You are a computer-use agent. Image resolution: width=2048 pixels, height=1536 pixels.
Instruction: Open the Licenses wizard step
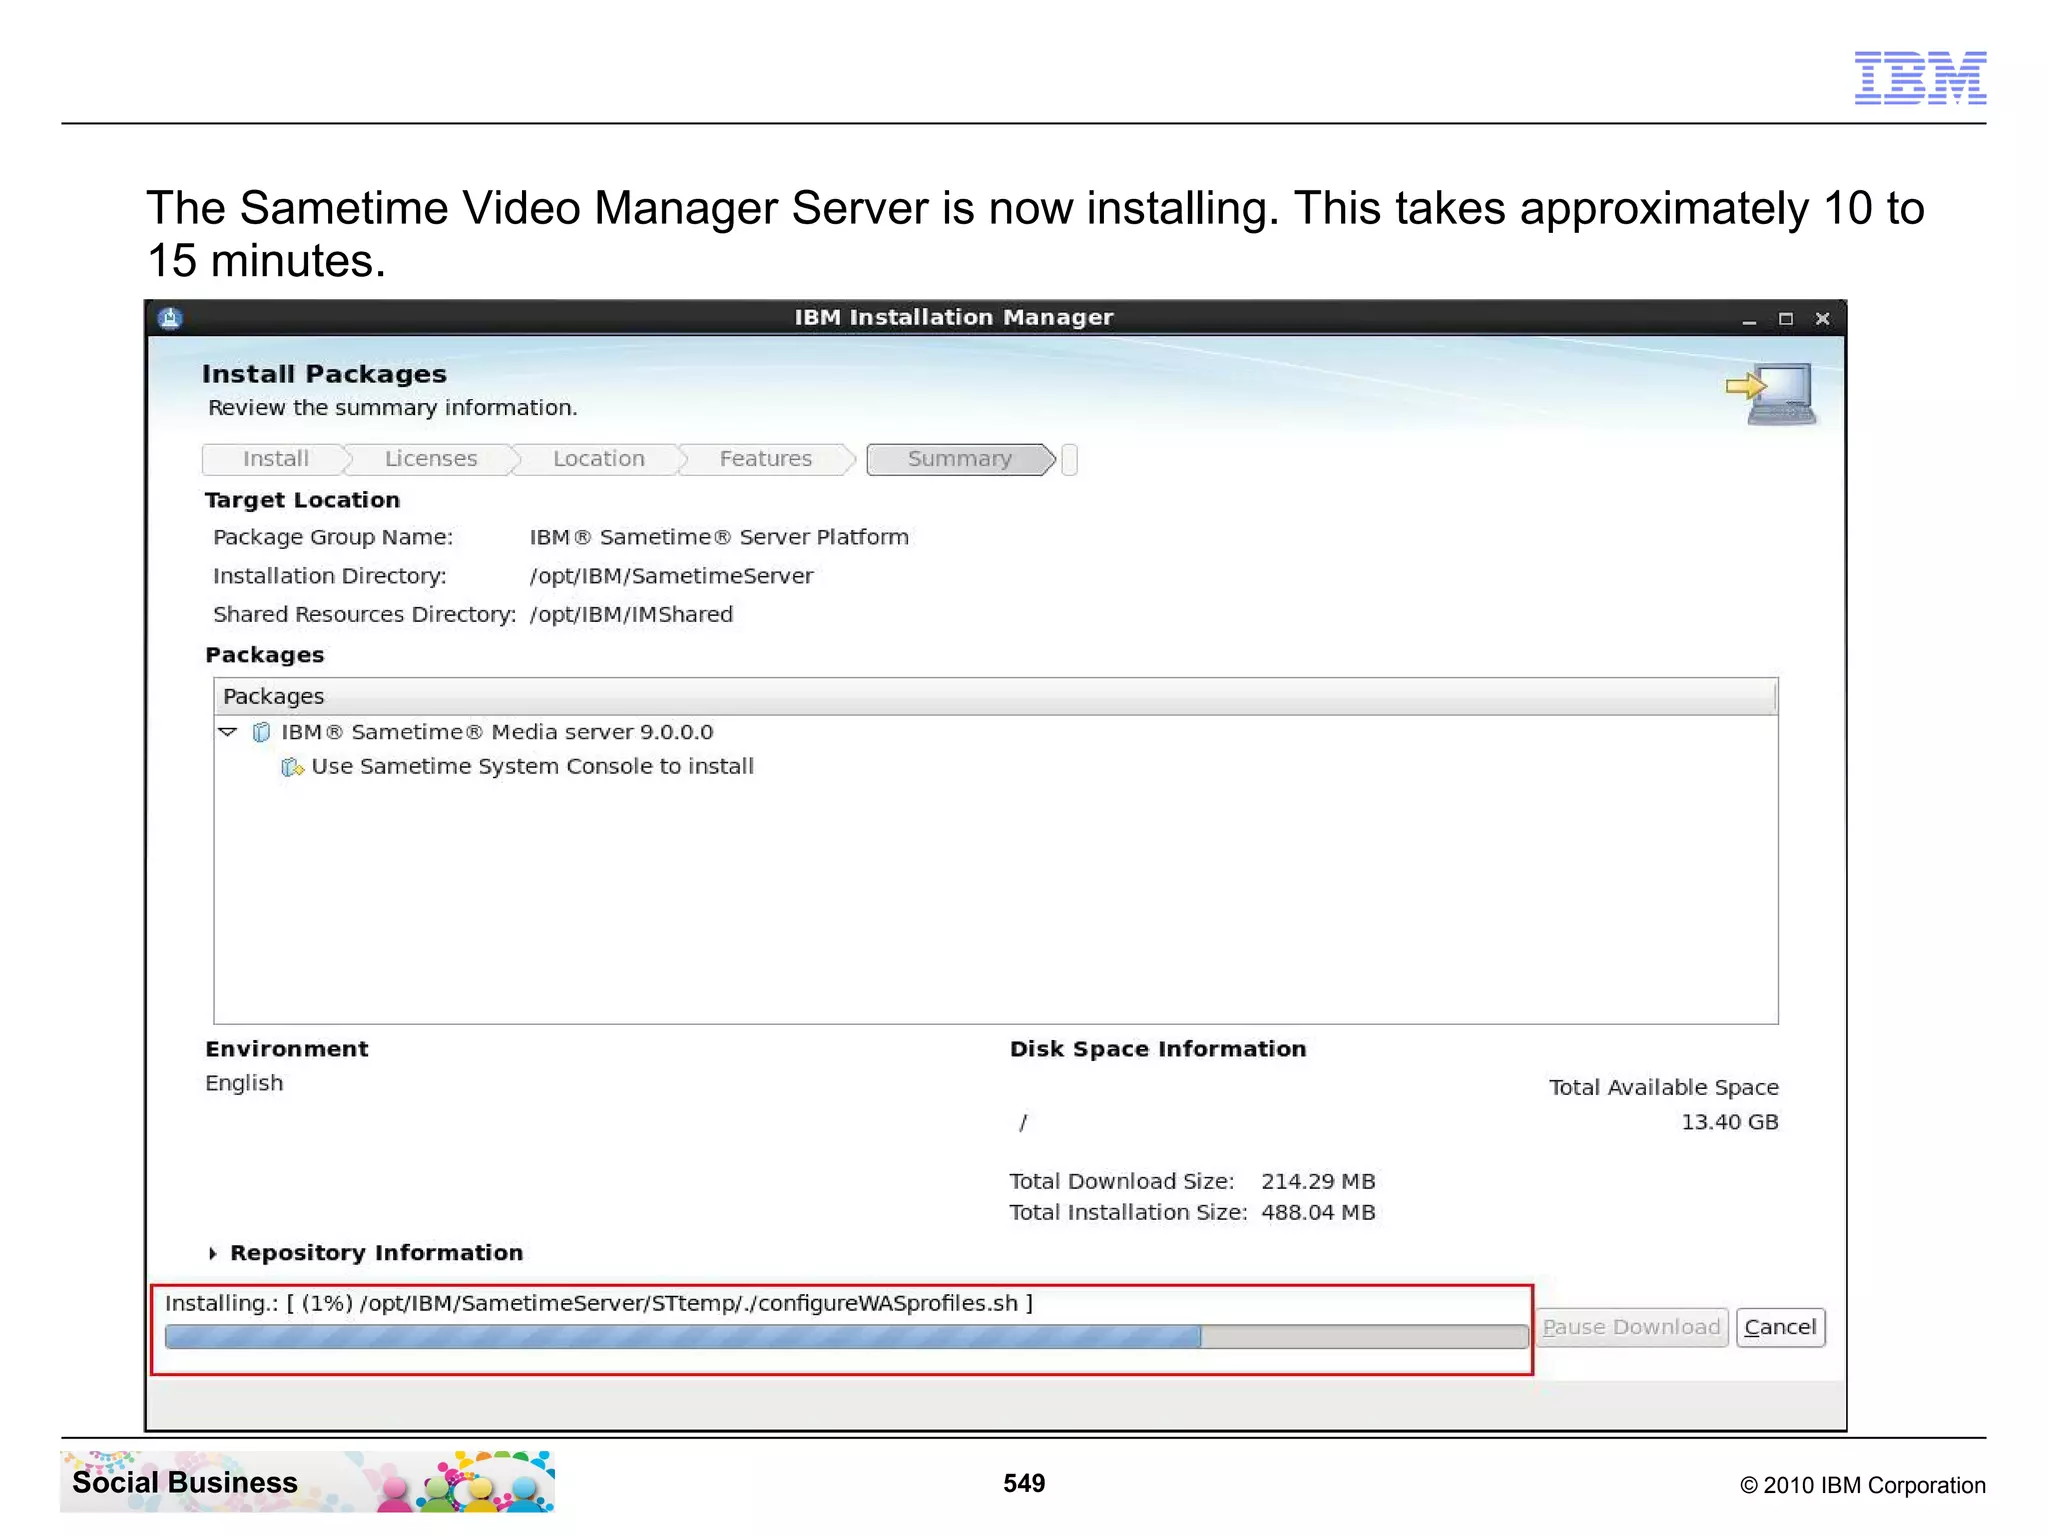[431, 459]
